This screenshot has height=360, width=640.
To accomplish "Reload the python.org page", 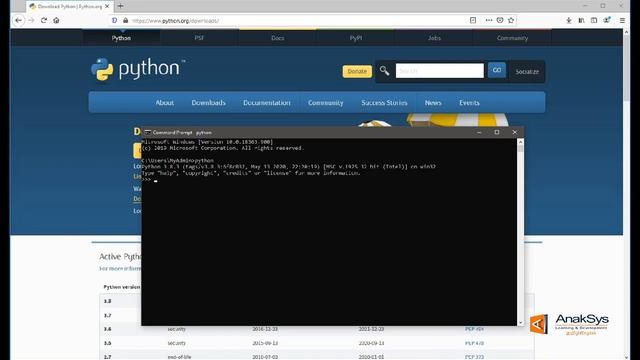I will (x=44, y=20).
